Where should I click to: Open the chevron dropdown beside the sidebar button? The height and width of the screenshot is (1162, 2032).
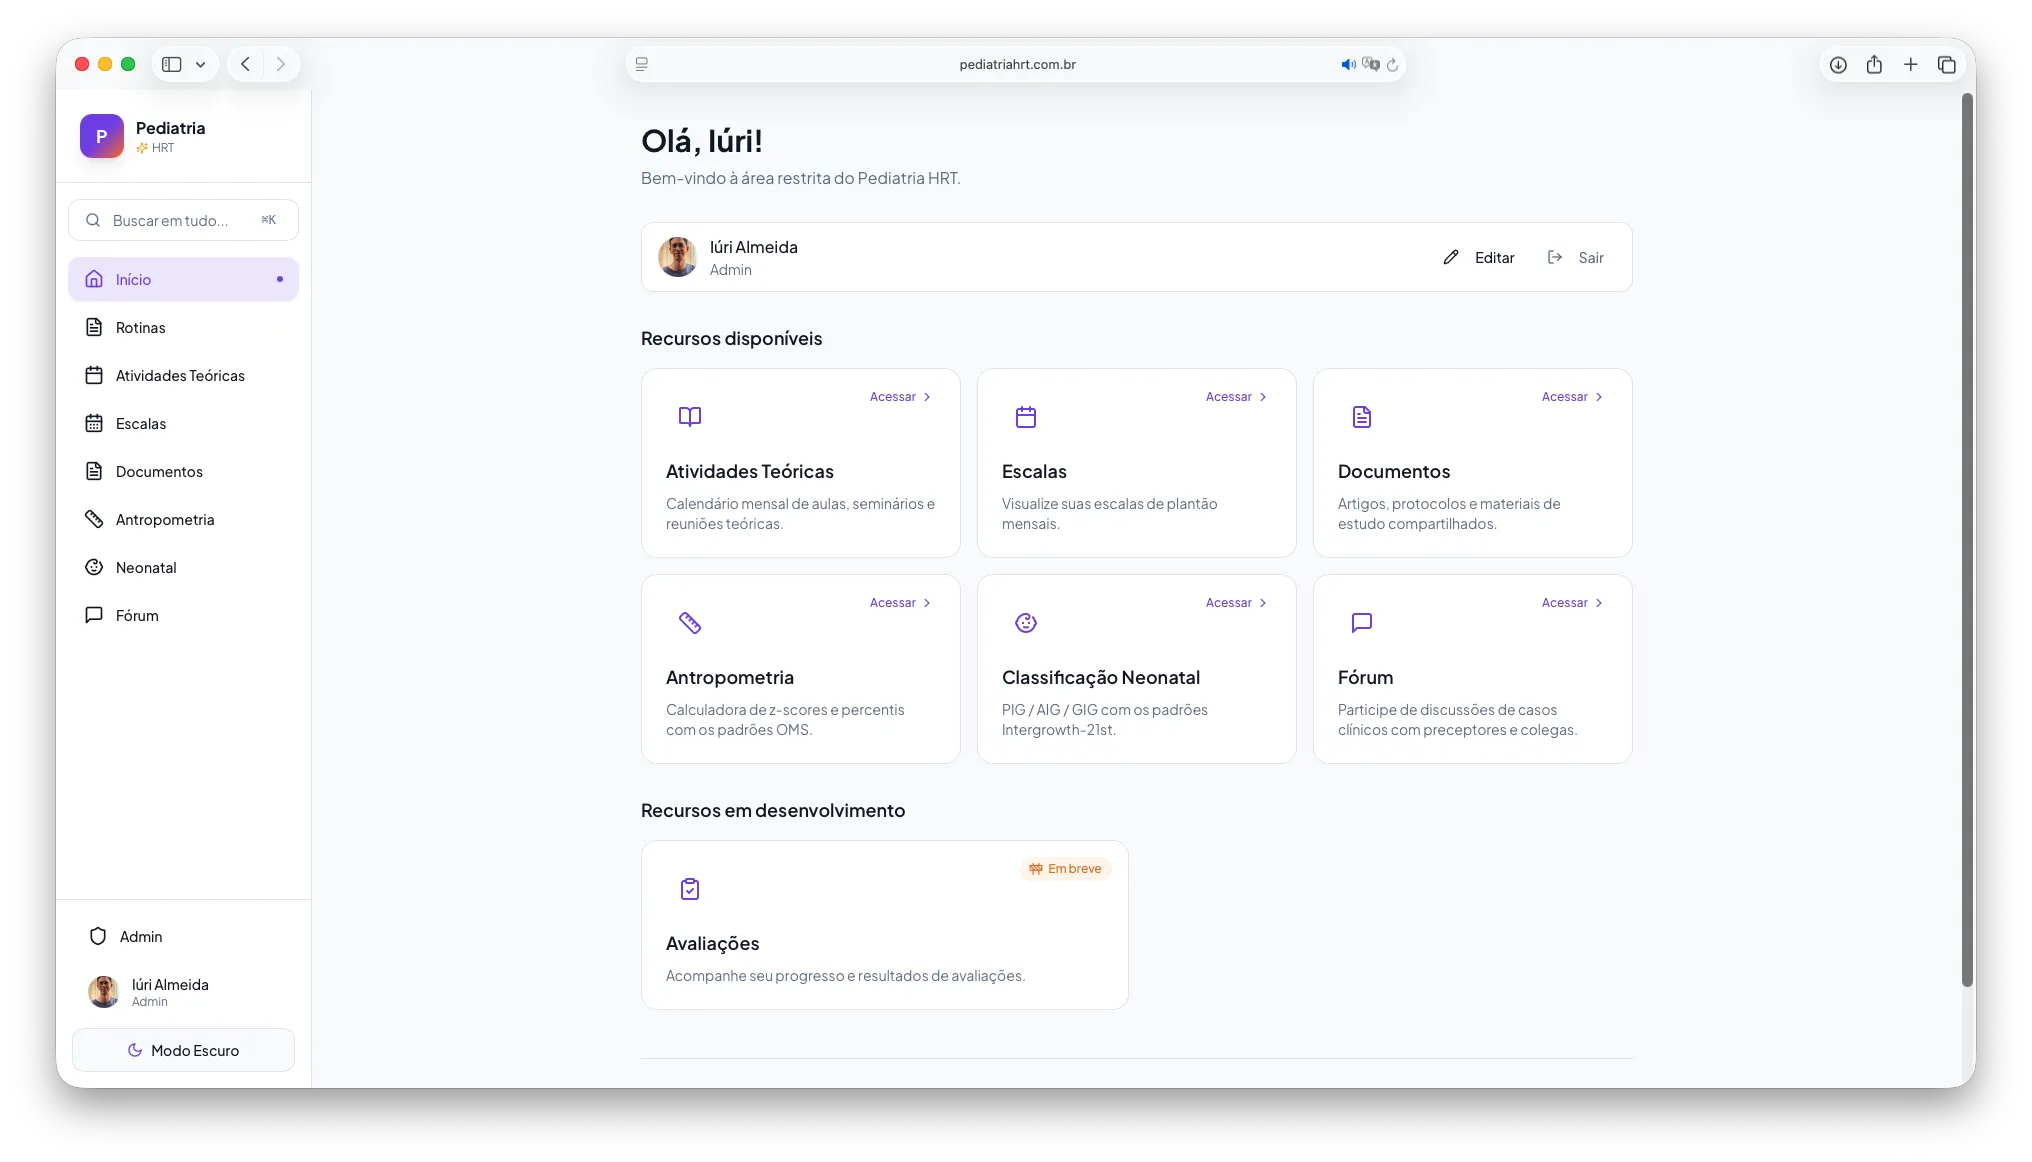click(200, 64)
